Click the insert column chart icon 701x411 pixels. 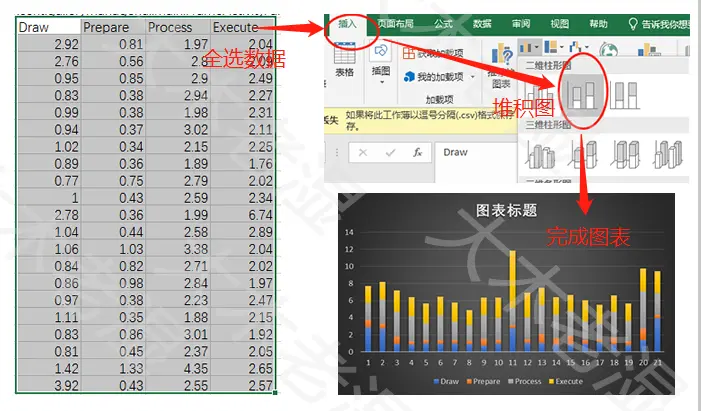coord(526,47)
